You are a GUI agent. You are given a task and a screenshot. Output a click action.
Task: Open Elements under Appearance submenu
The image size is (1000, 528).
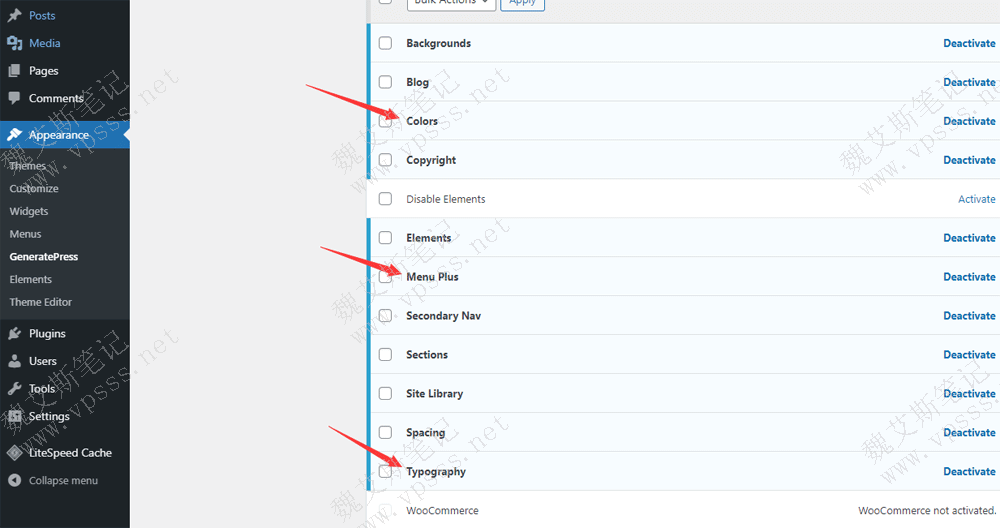[x=31, y=279]
